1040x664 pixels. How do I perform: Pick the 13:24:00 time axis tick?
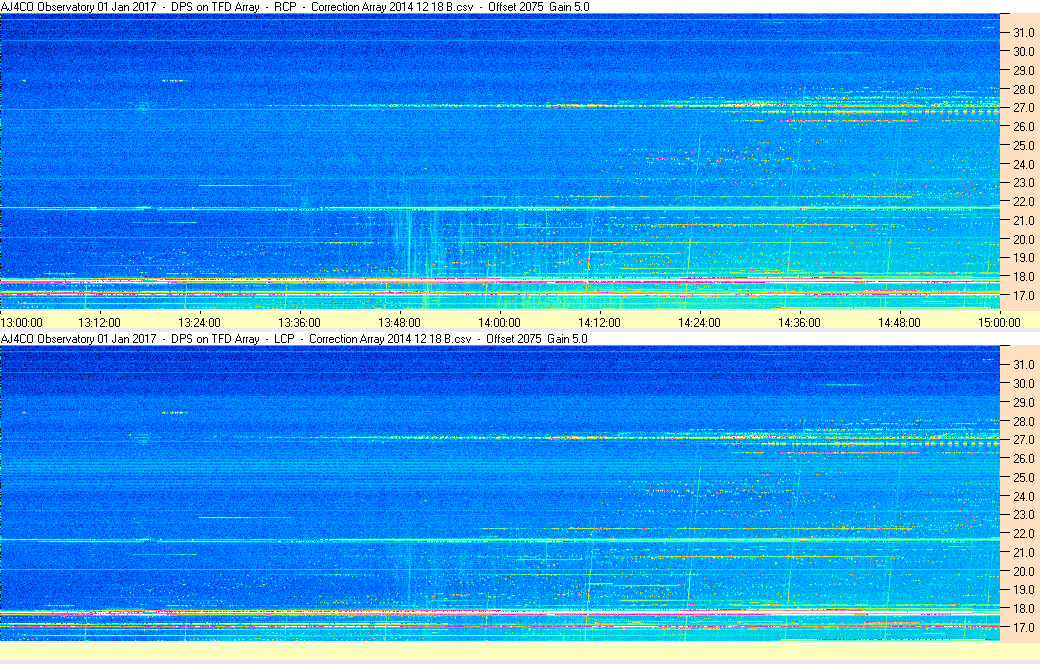(199, 322)
